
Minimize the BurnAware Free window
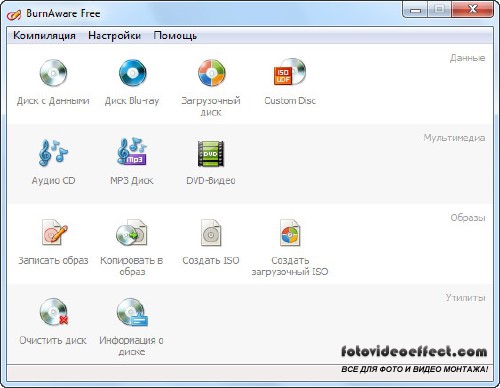coord(415,10)
